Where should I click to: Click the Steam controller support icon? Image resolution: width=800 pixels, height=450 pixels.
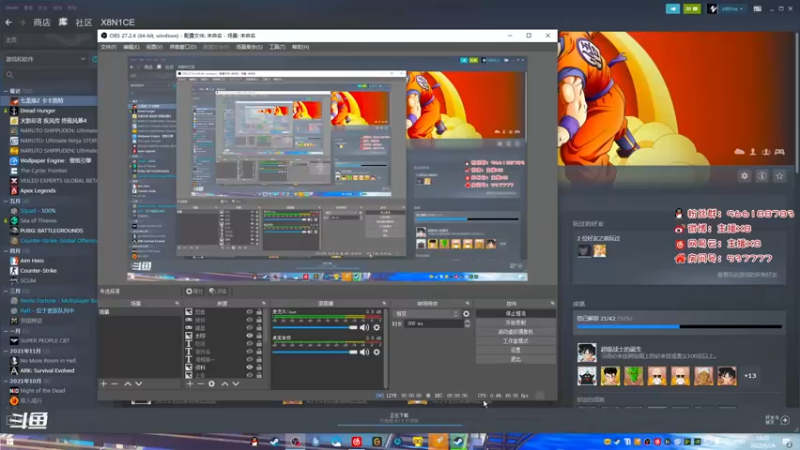click(780, 152)
